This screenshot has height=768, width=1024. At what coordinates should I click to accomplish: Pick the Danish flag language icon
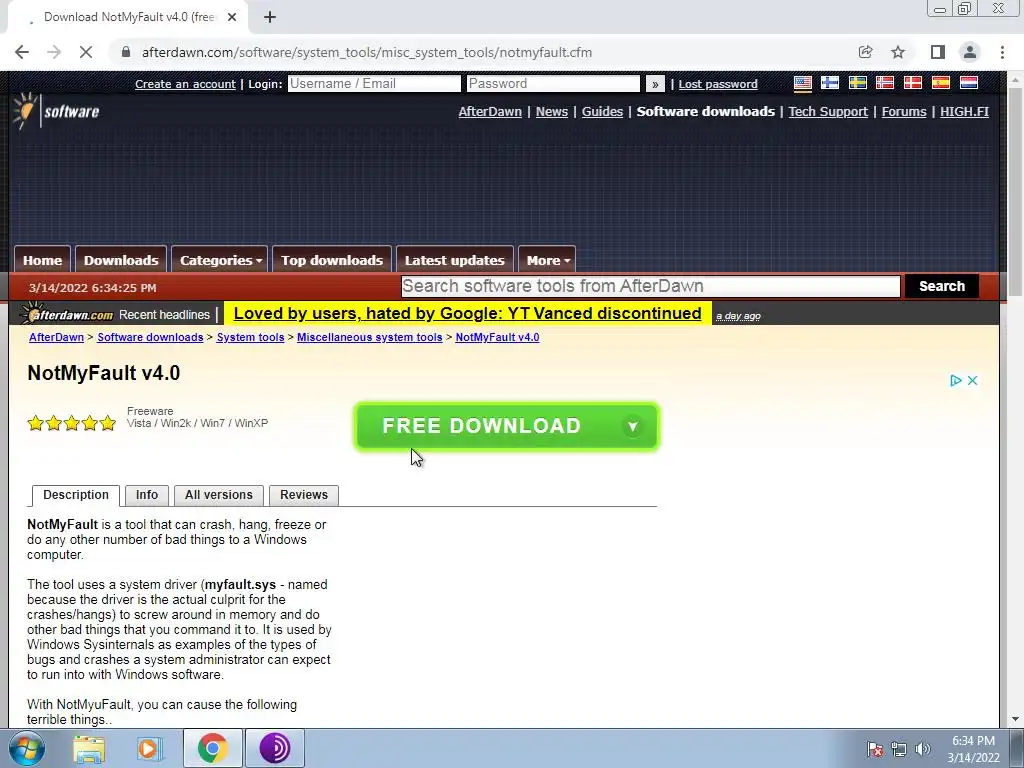pos(912,83)
